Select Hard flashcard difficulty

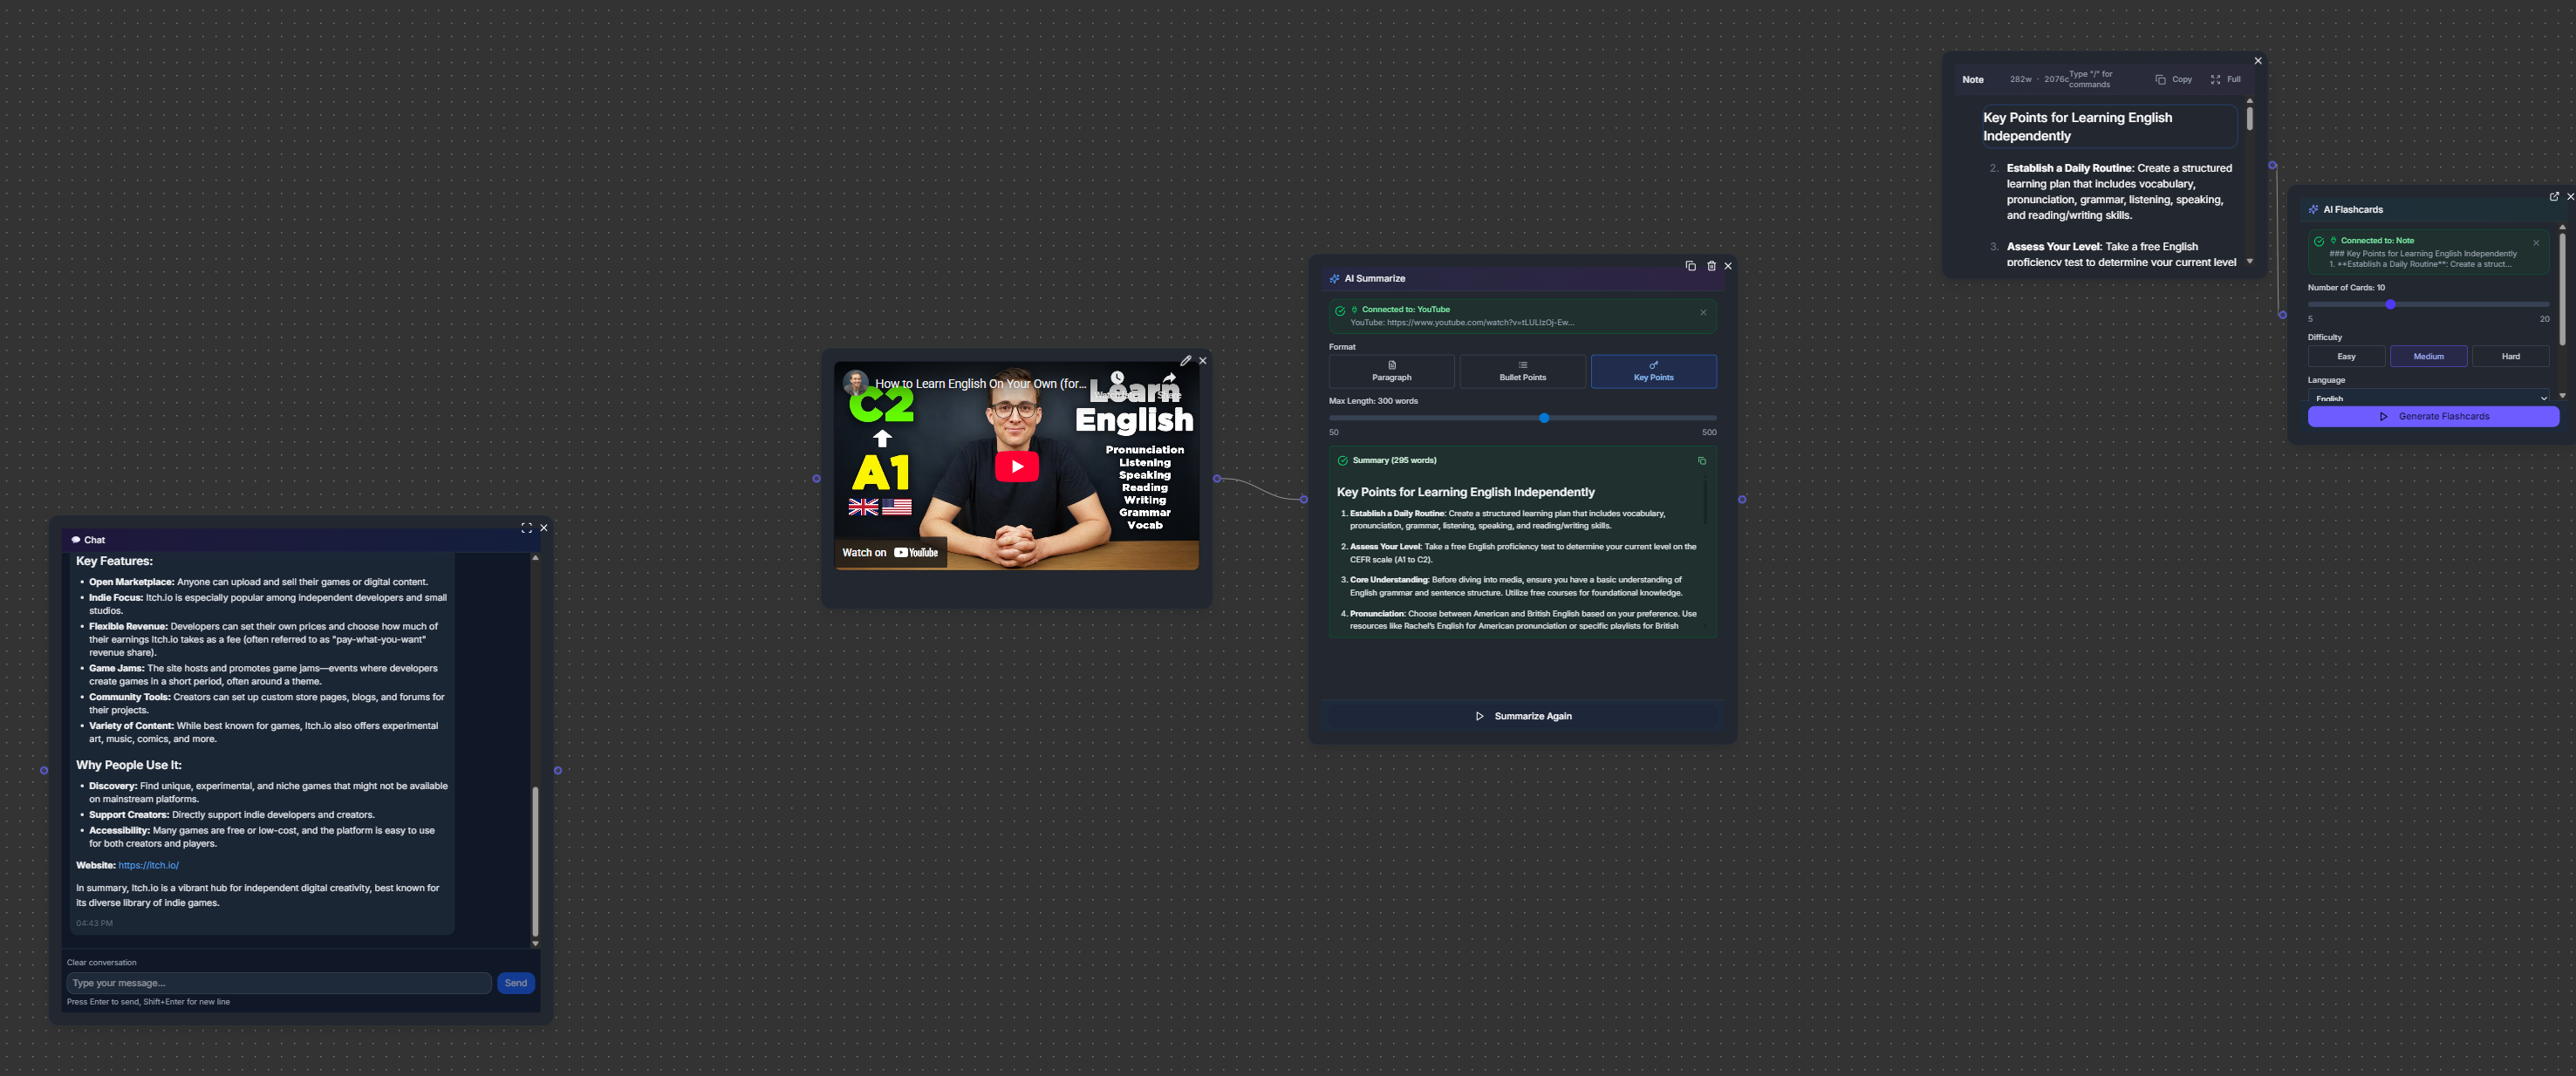click(x=2510, y=356)
